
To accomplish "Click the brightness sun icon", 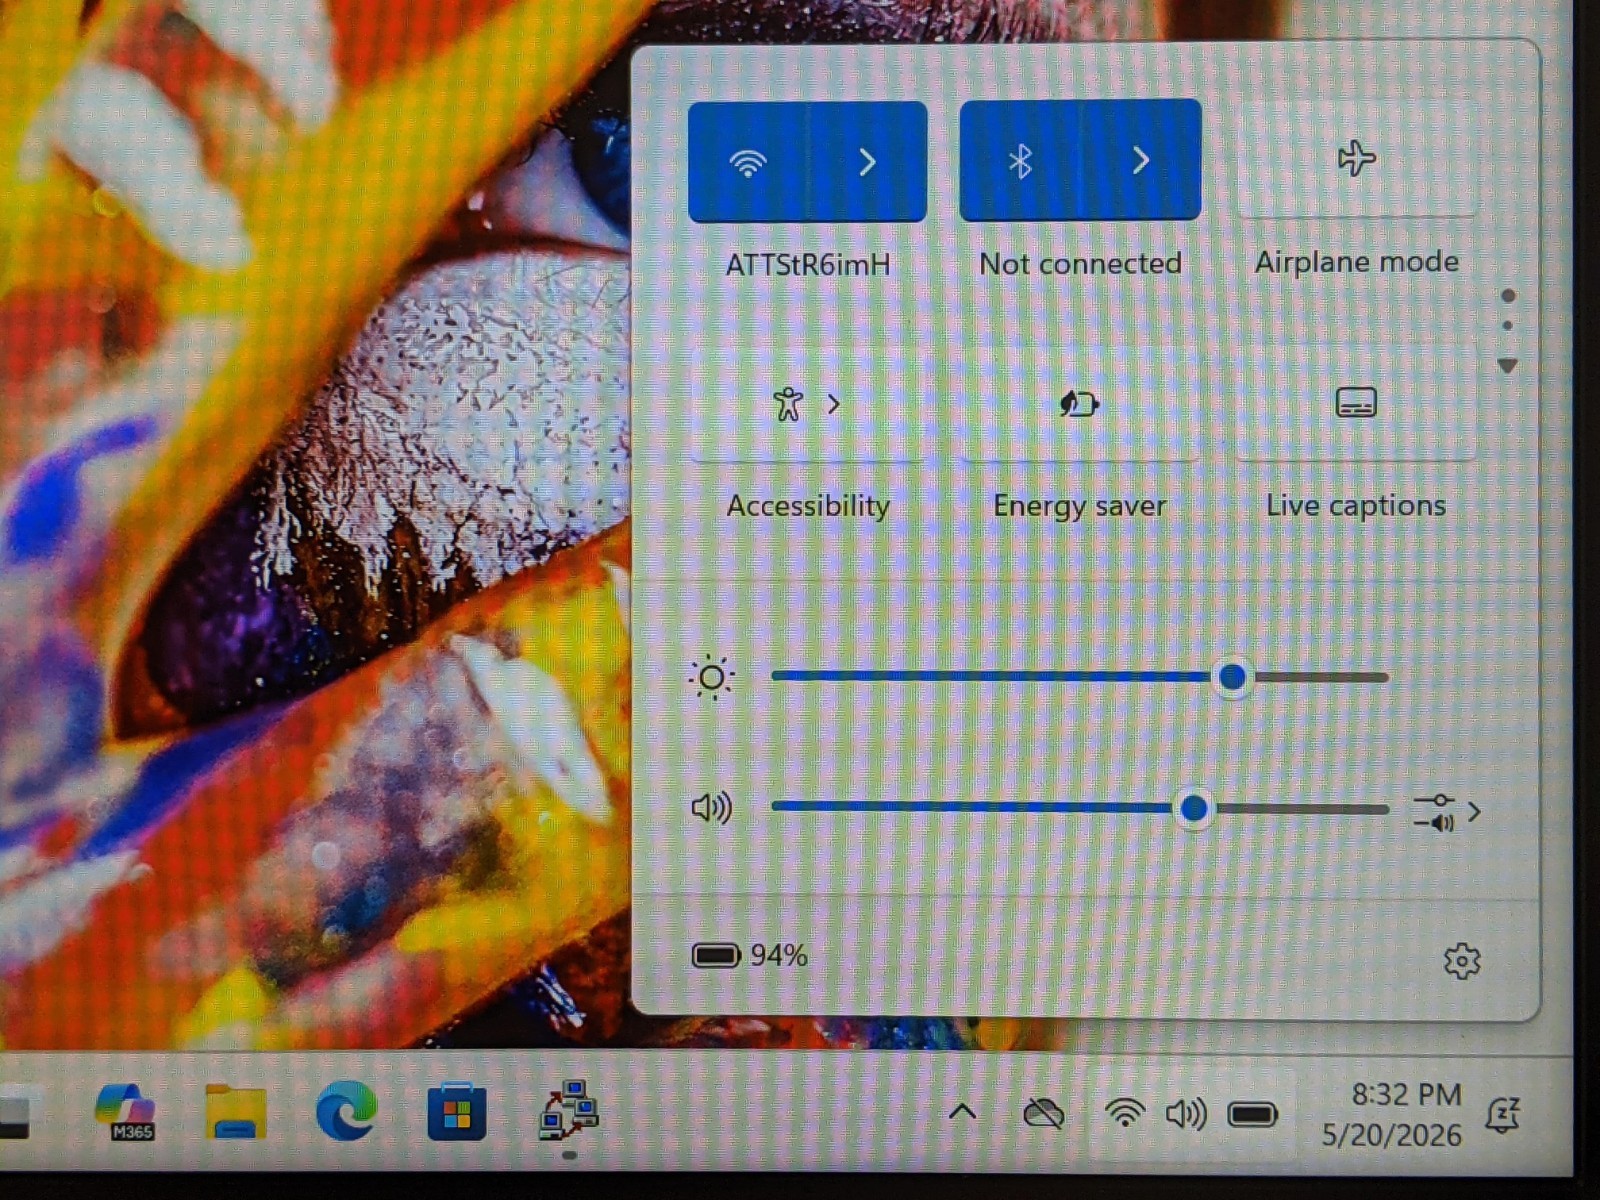I will point(712,678).
